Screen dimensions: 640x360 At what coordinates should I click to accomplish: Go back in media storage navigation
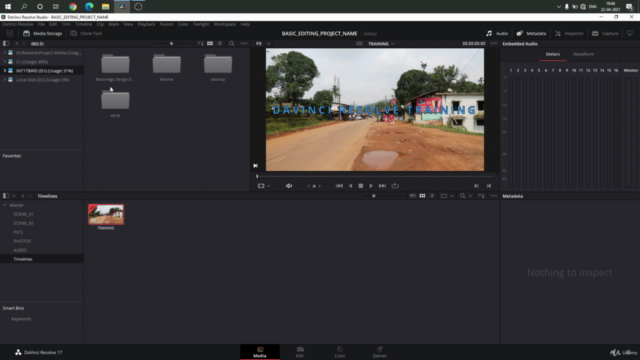17,44
